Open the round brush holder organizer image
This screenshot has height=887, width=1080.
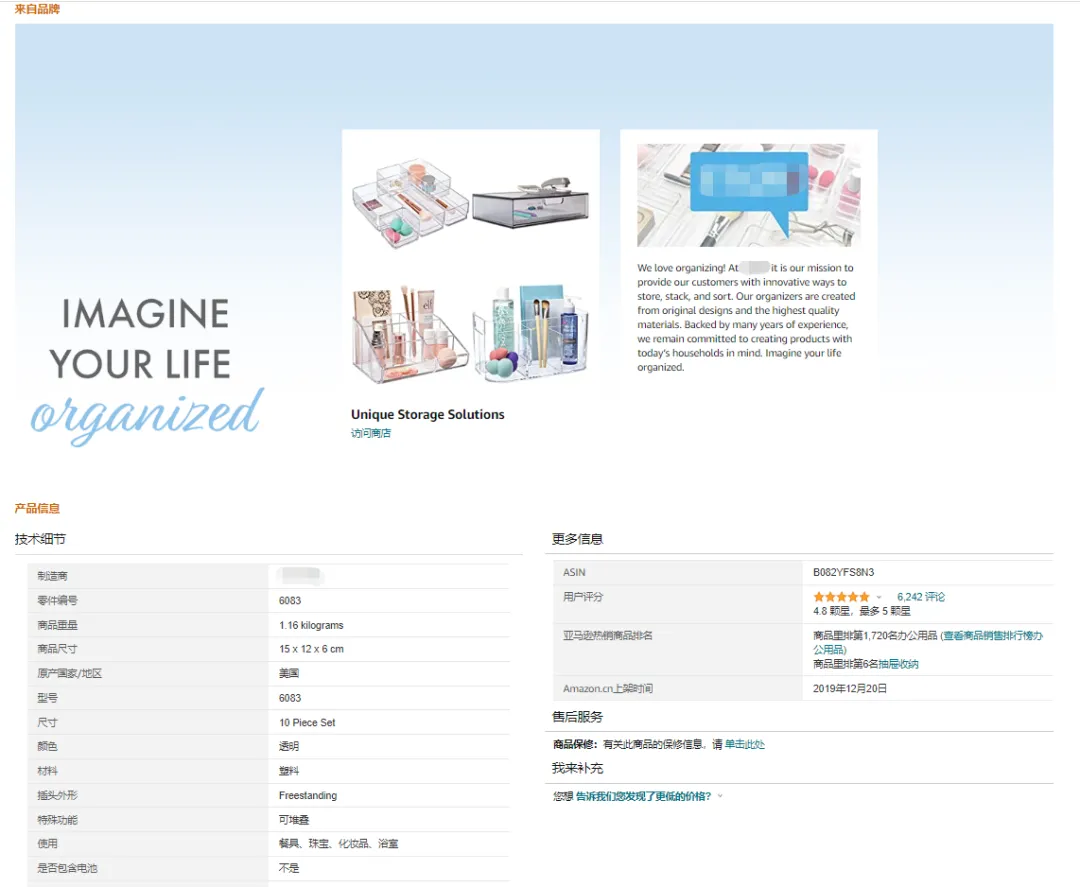[530, 334]
